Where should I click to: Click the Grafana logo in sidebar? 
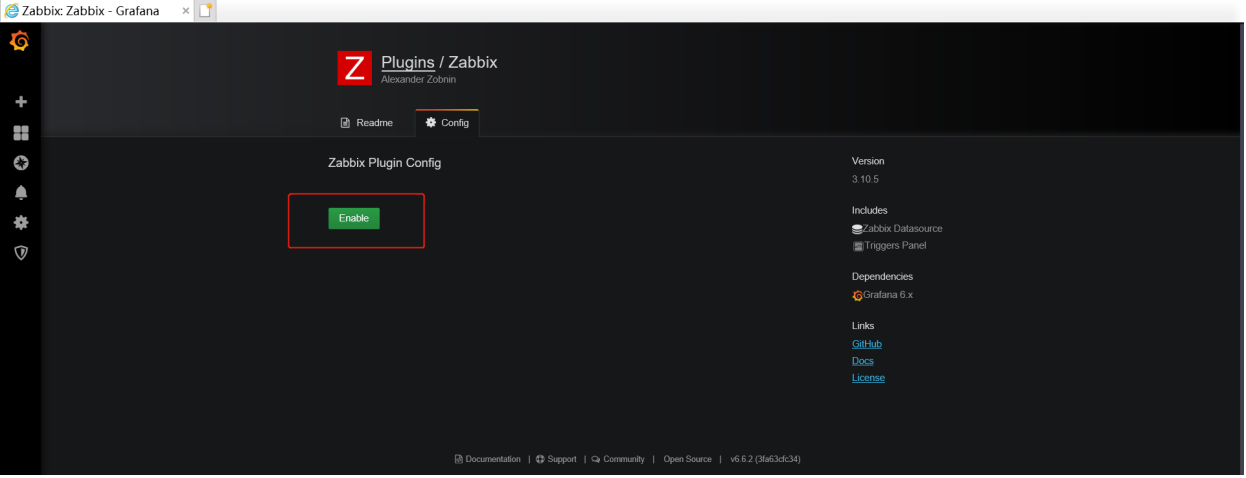[x=19, y=41]
